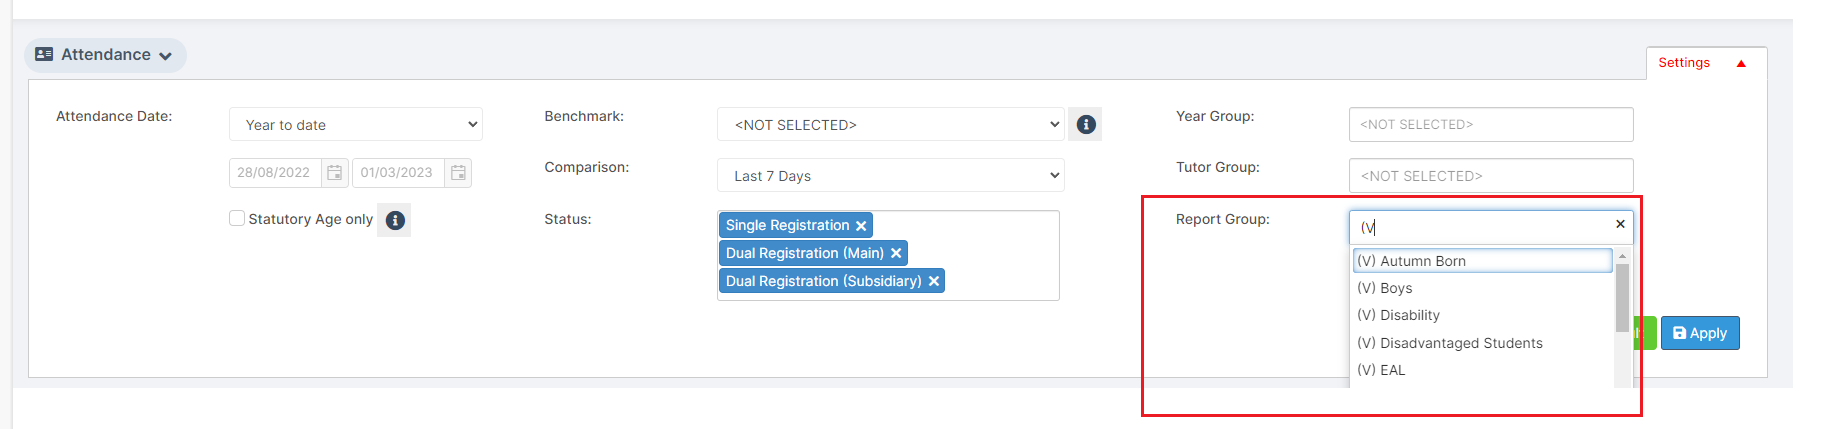Open the end date calendar picker

[x=458, y=173]
